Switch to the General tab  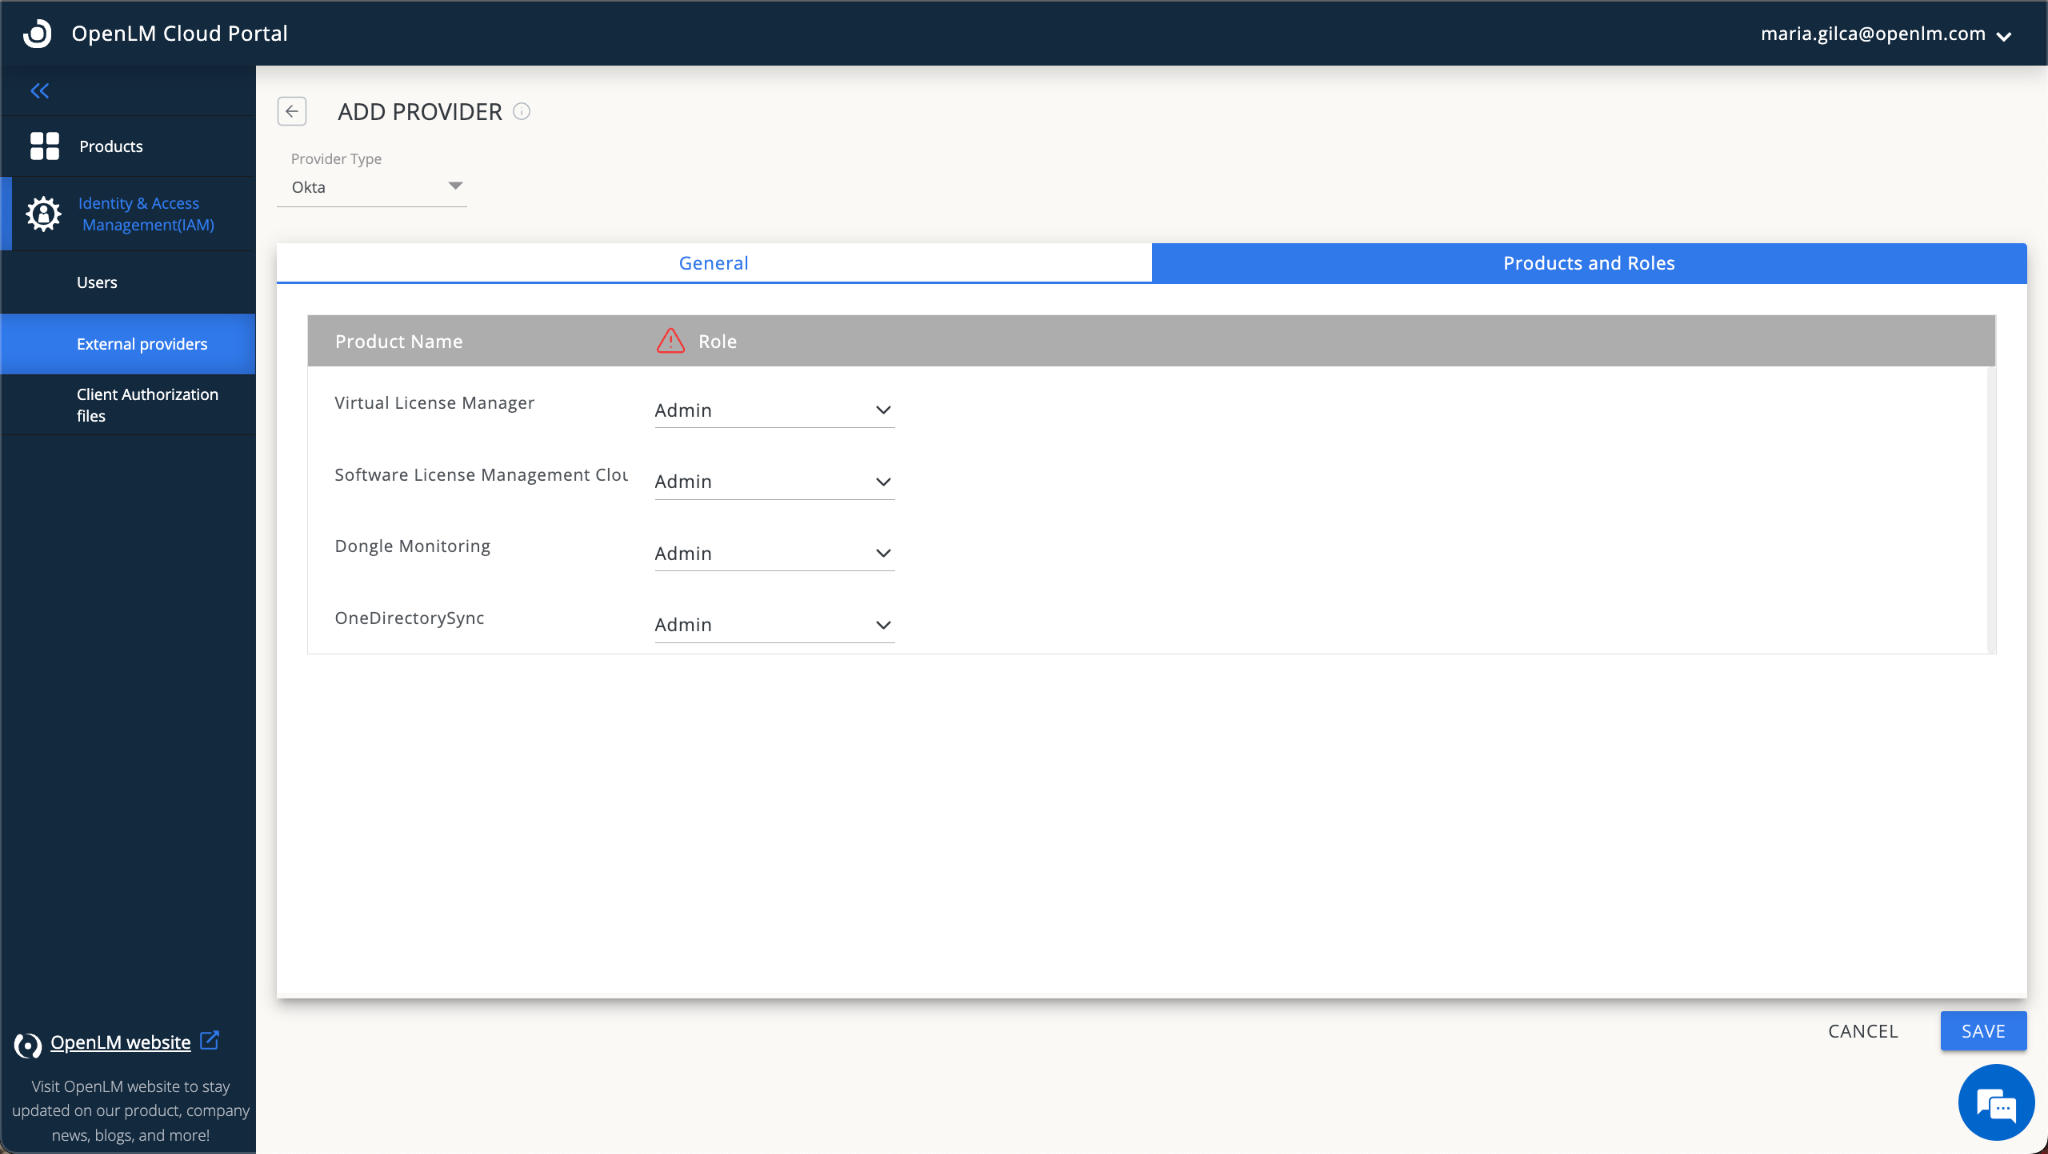tap(713, 263)
